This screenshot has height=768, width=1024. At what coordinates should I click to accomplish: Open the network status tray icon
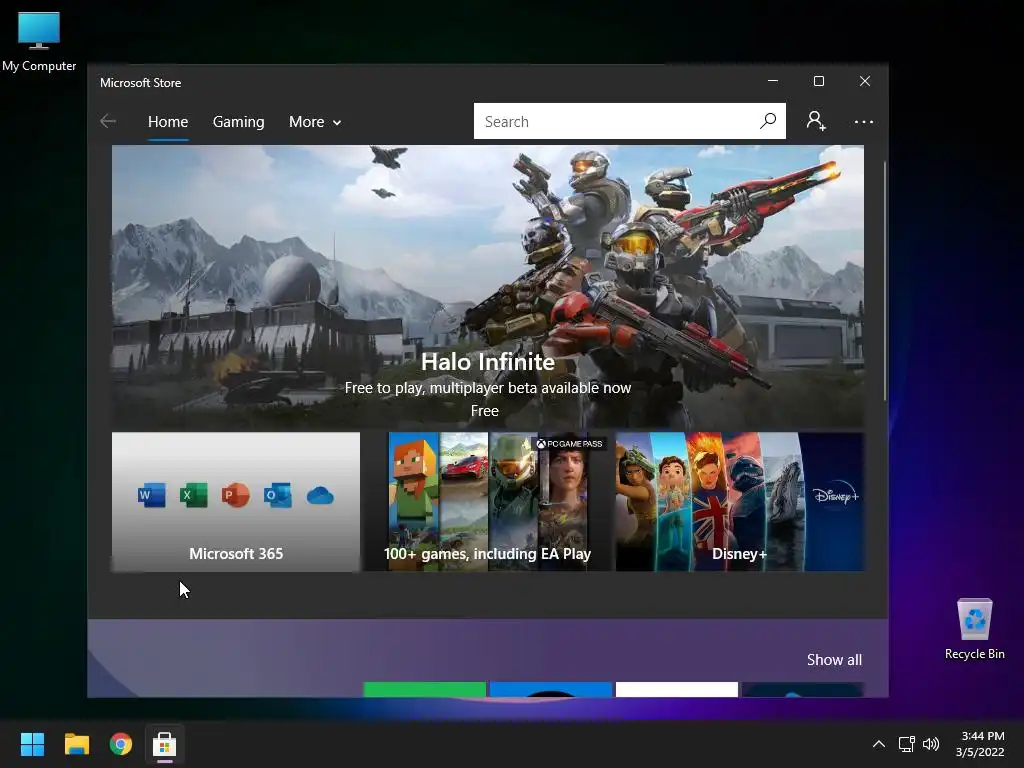[x=906, y=744]
